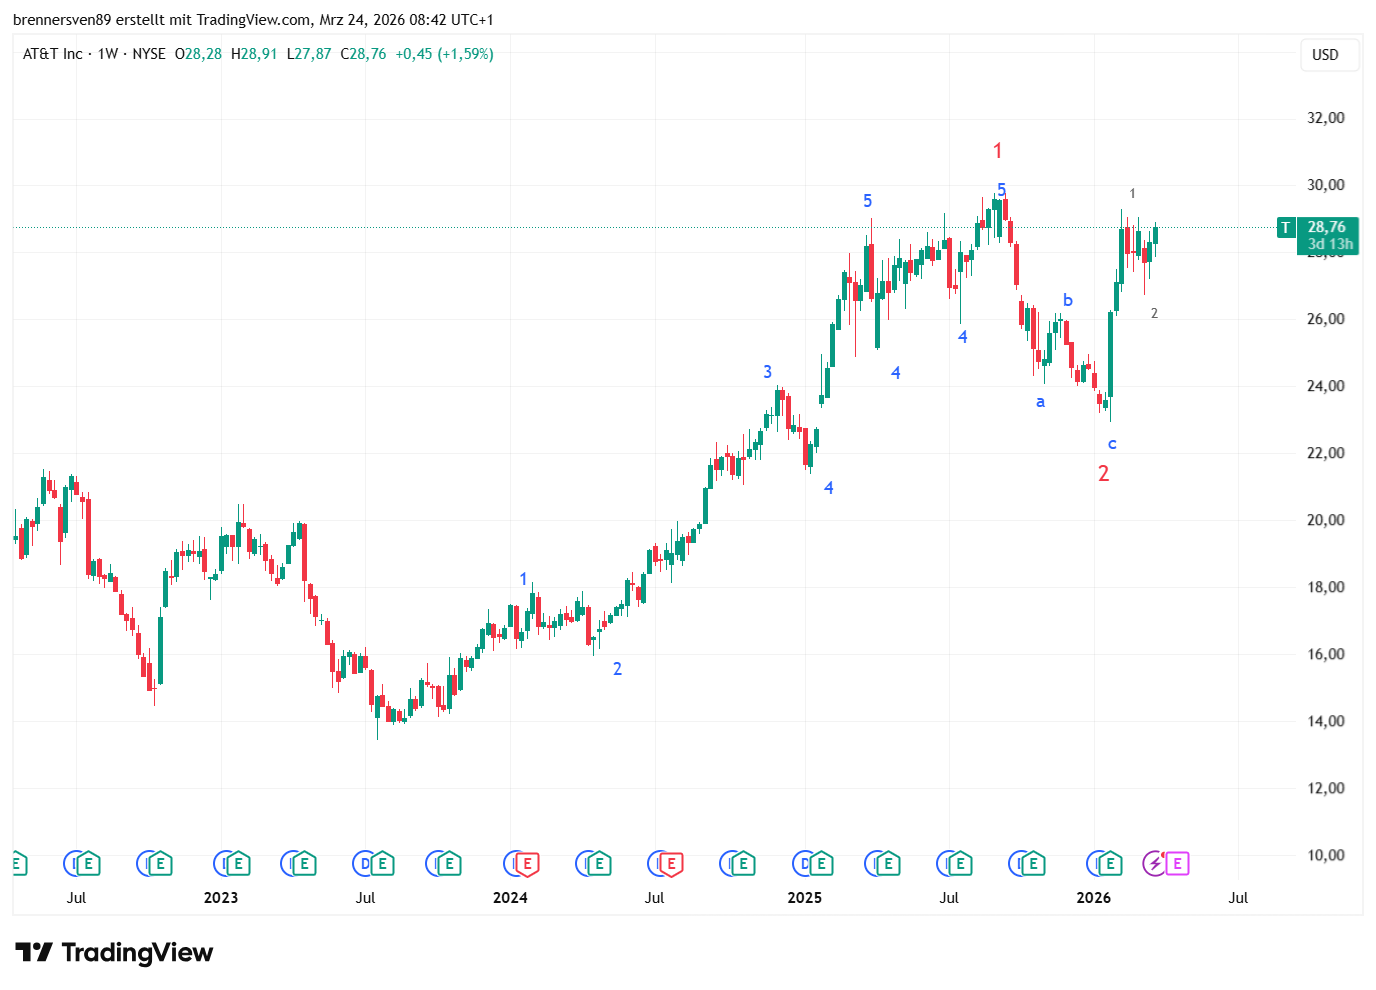The width and height of the screenshot is (1376, 990).
Task: Select the blue wave label c
Action: [1111, 444]
